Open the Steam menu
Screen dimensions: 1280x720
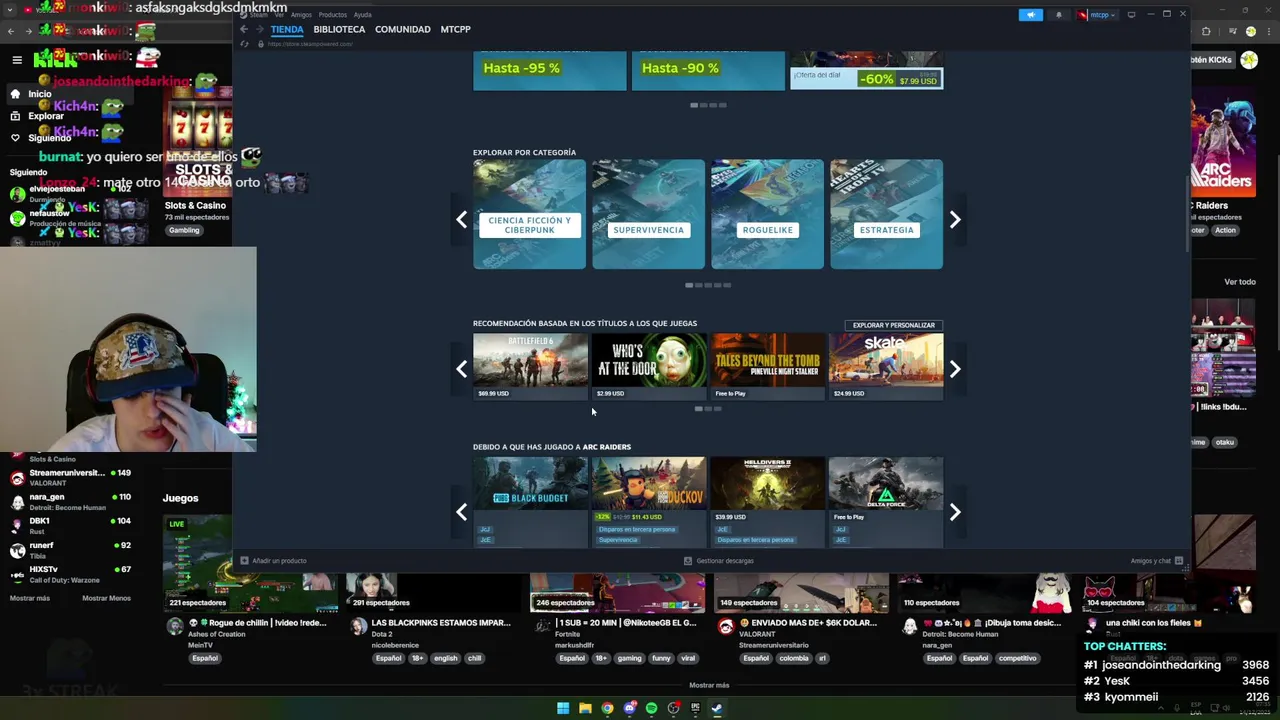click(x=258, y=15)
